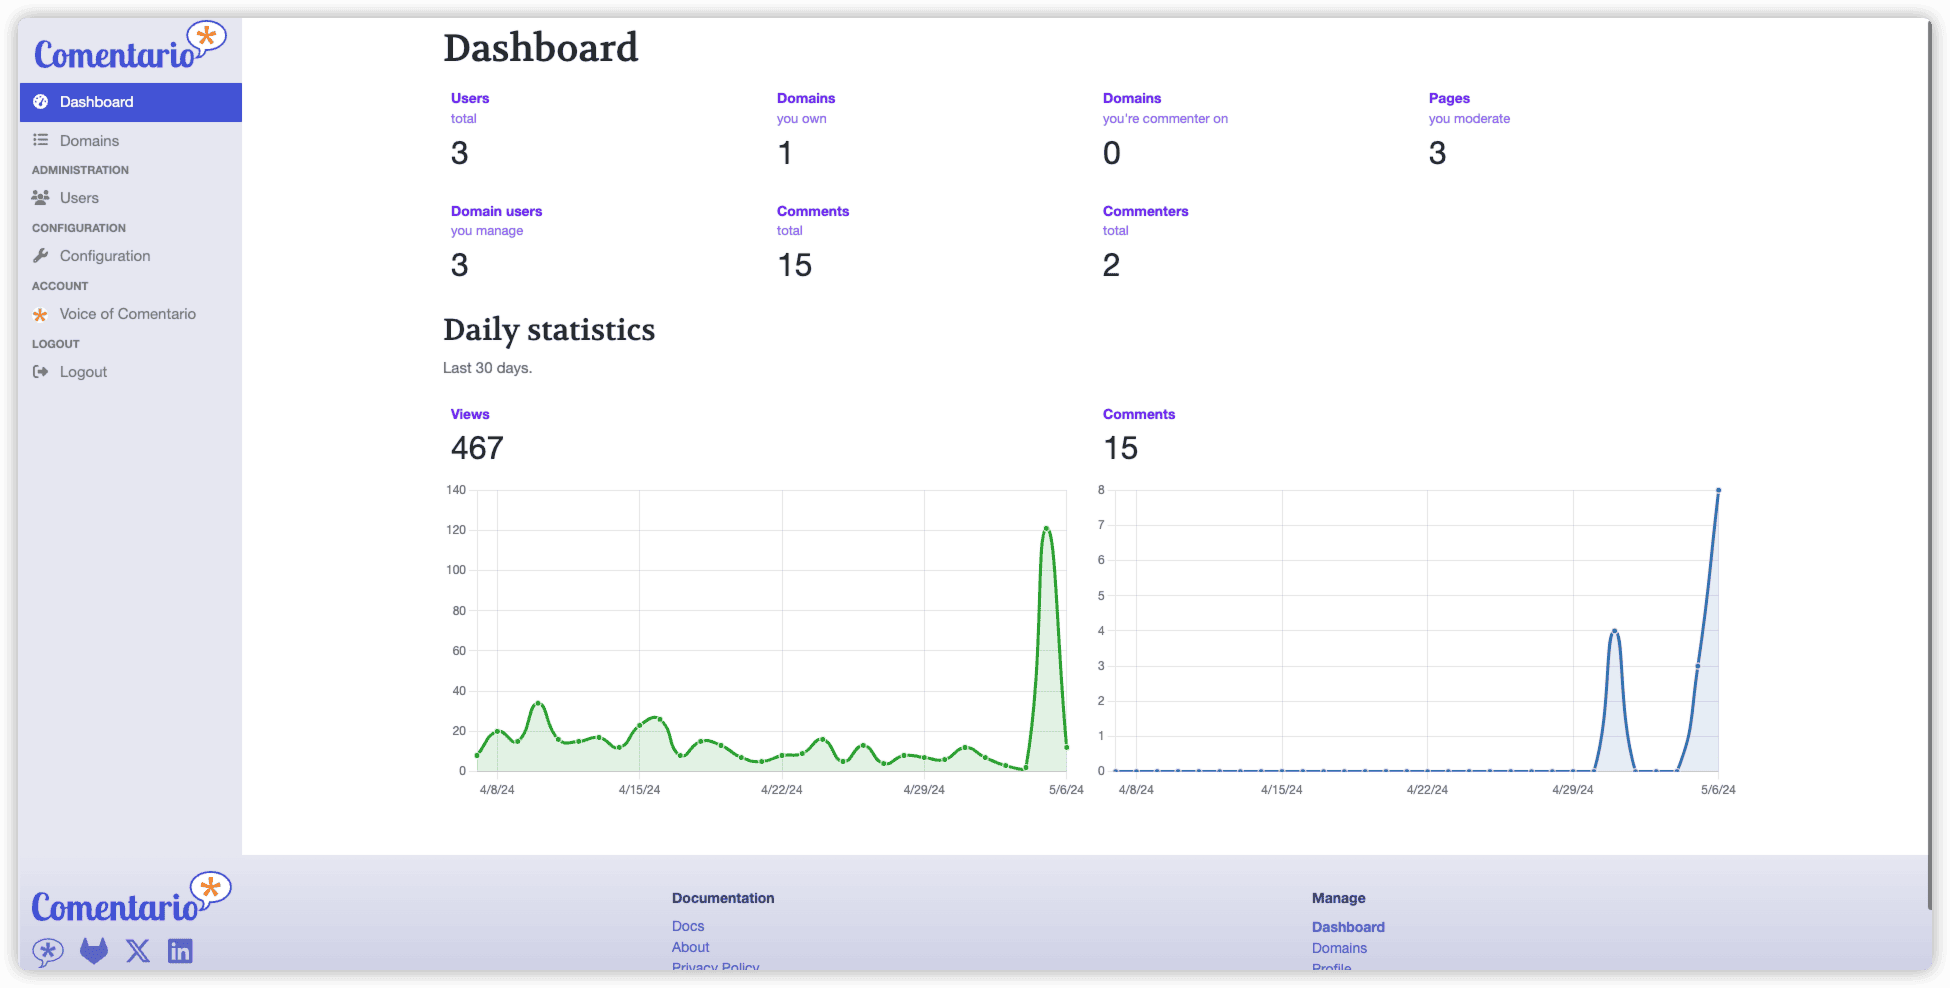Open the GitLab fox icon in footer
The height and width of the screenshot is (988, 1950).
click(x=94, y=950)
